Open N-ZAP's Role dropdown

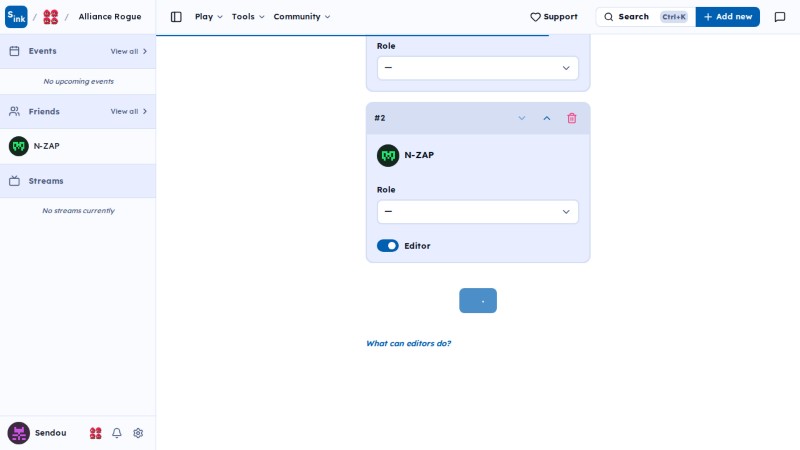[x=478, y=212]
